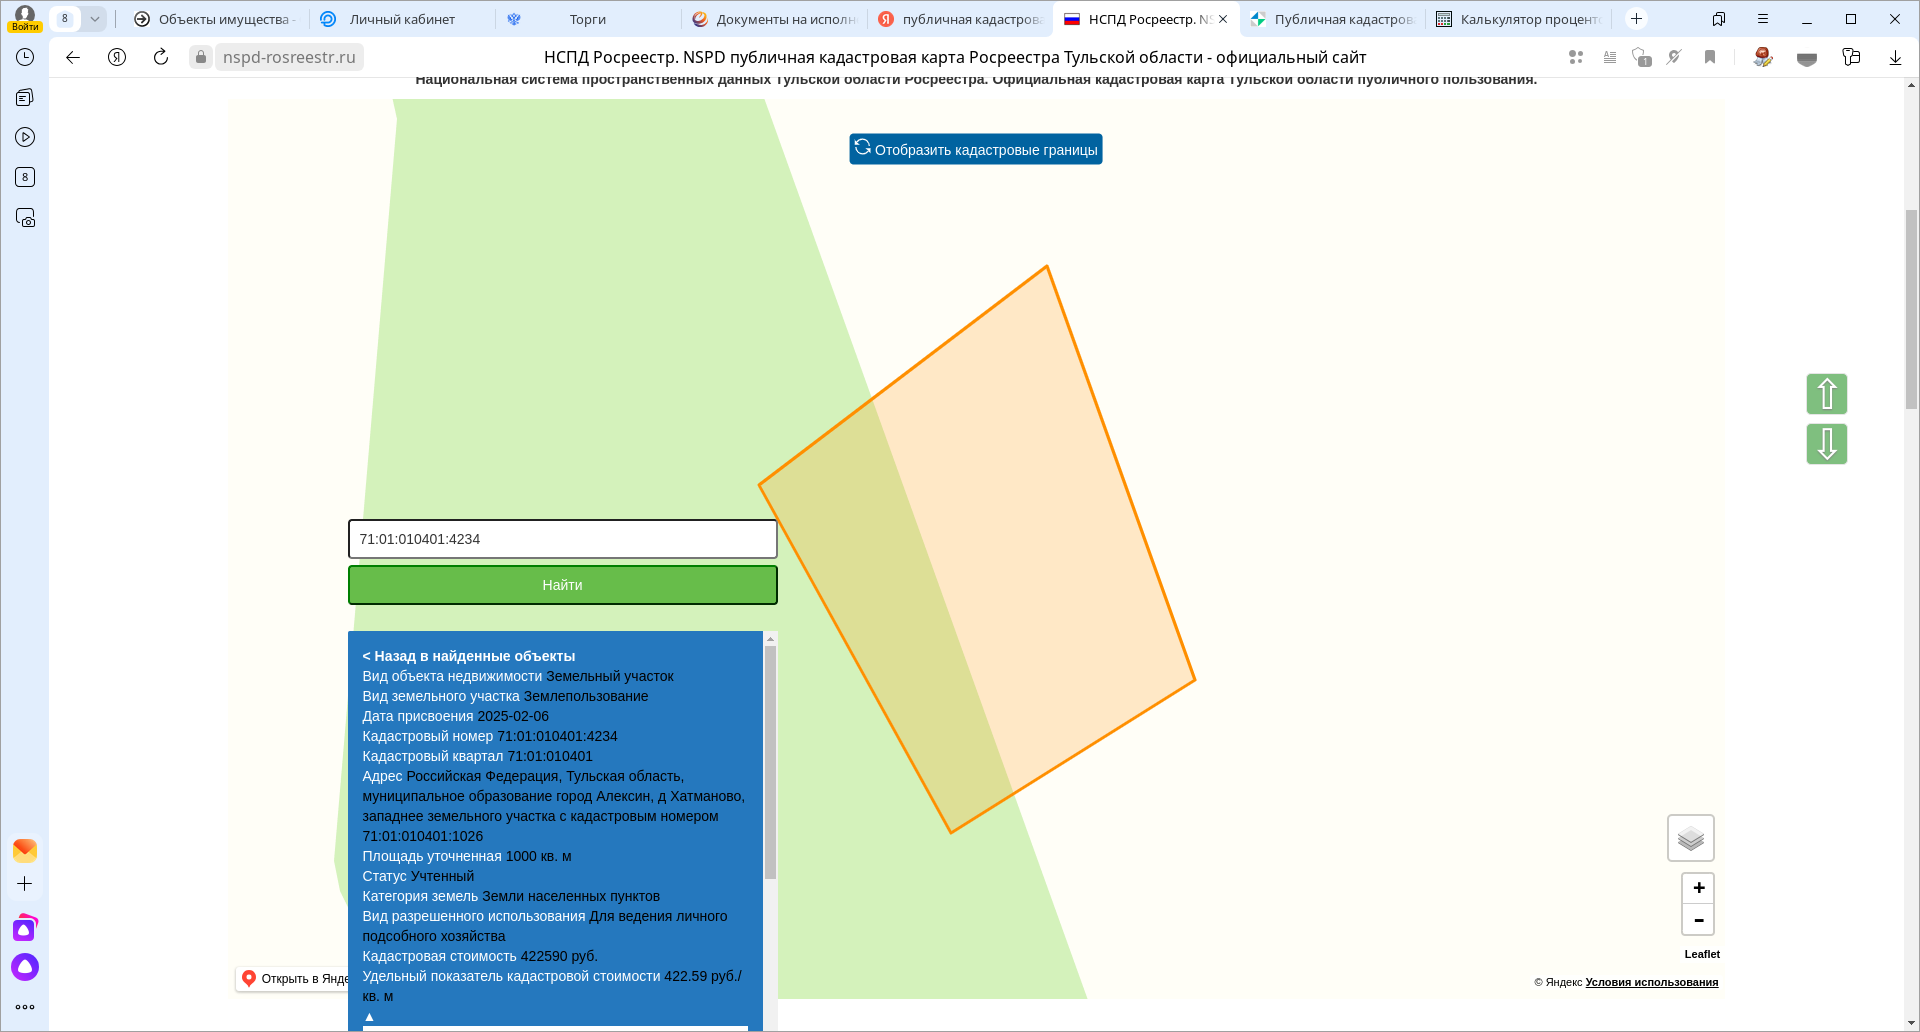Click the info panel scrollbar

click(770, 760)
